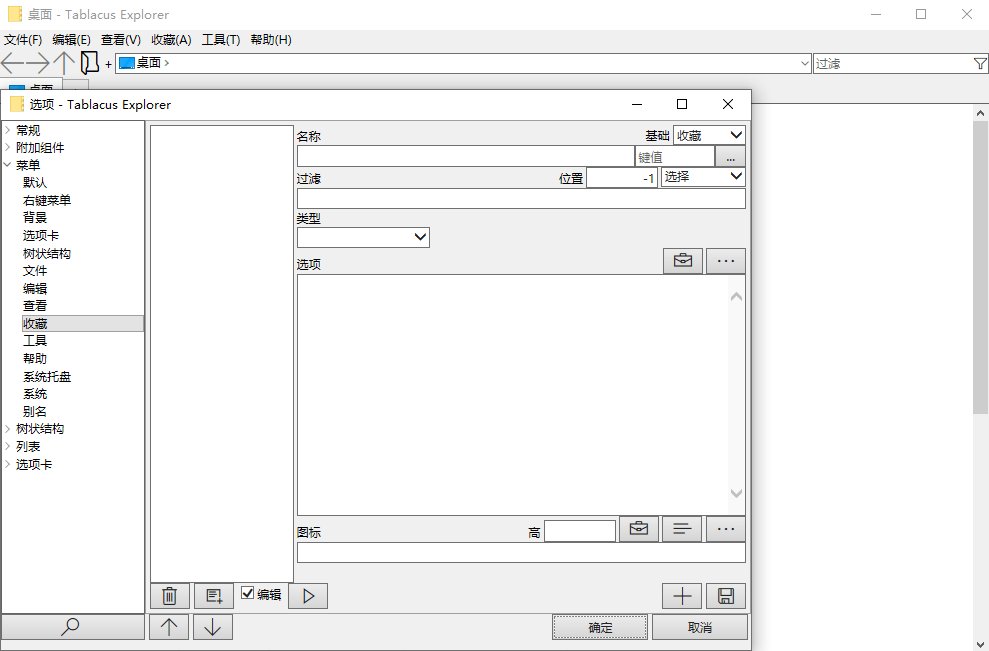Click the floppy disk save icon
This screenshot has width=989, height=651.
pos(725,595)
